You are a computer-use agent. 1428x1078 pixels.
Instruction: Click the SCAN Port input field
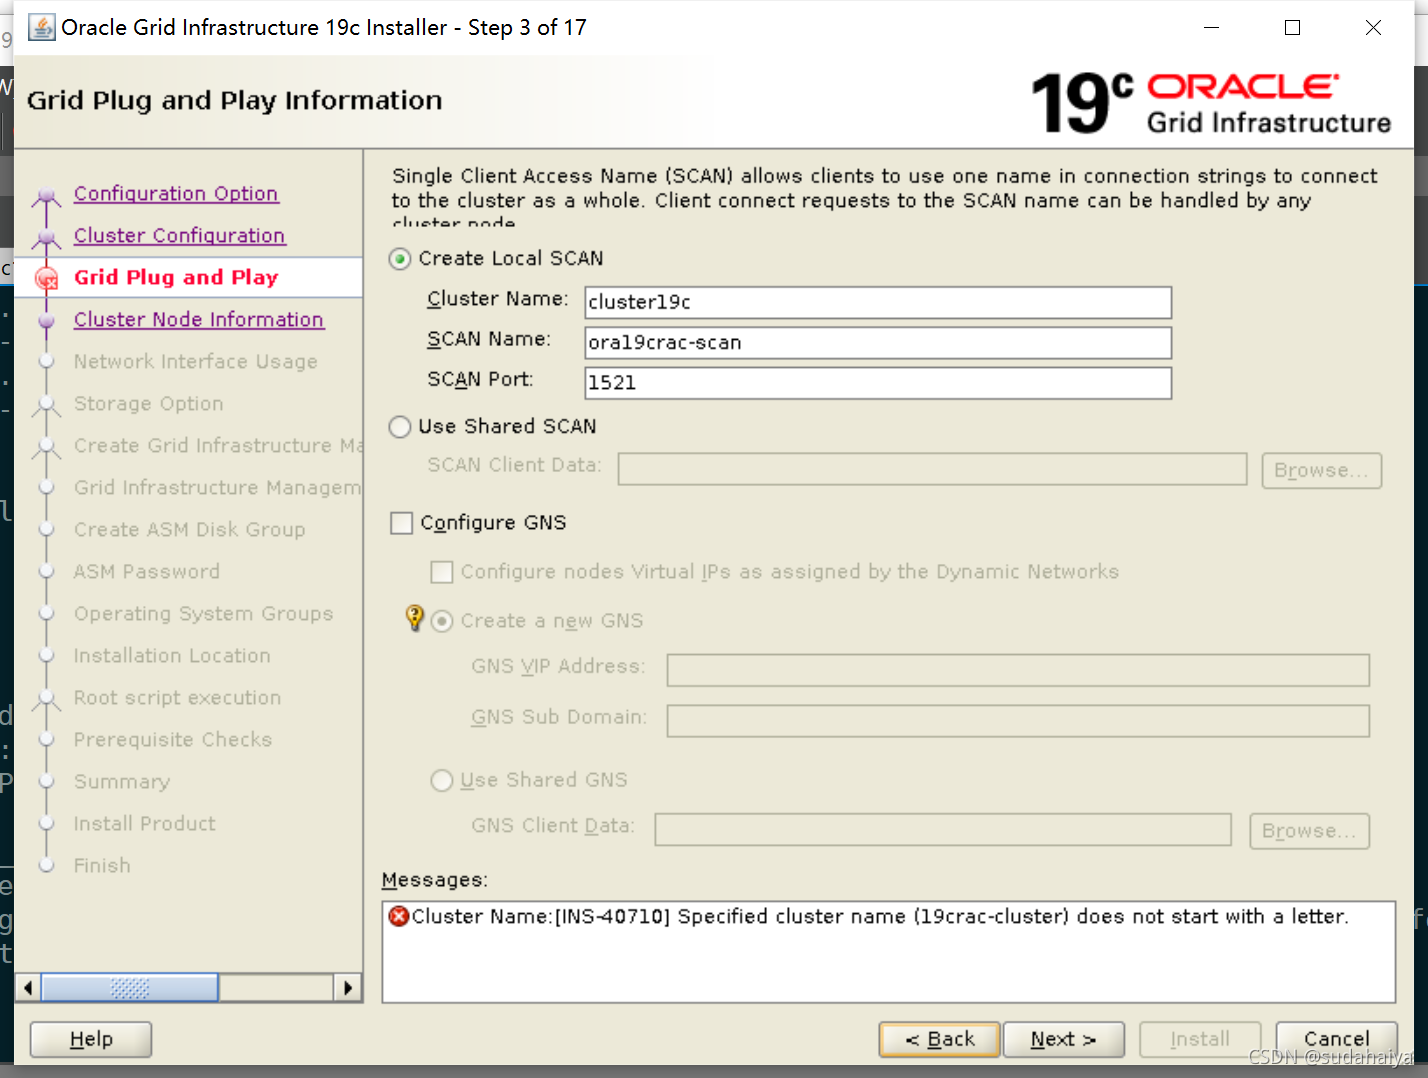point(878,382)
